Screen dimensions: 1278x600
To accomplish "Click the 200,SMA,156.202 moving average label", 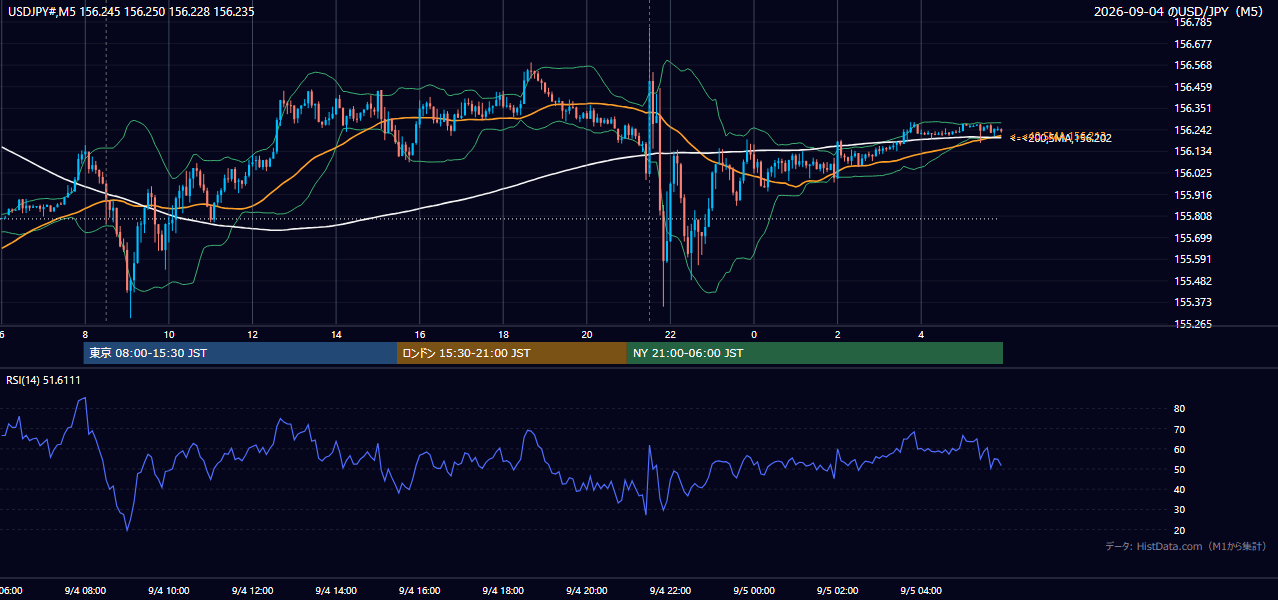I will (x=1069, y=138).
